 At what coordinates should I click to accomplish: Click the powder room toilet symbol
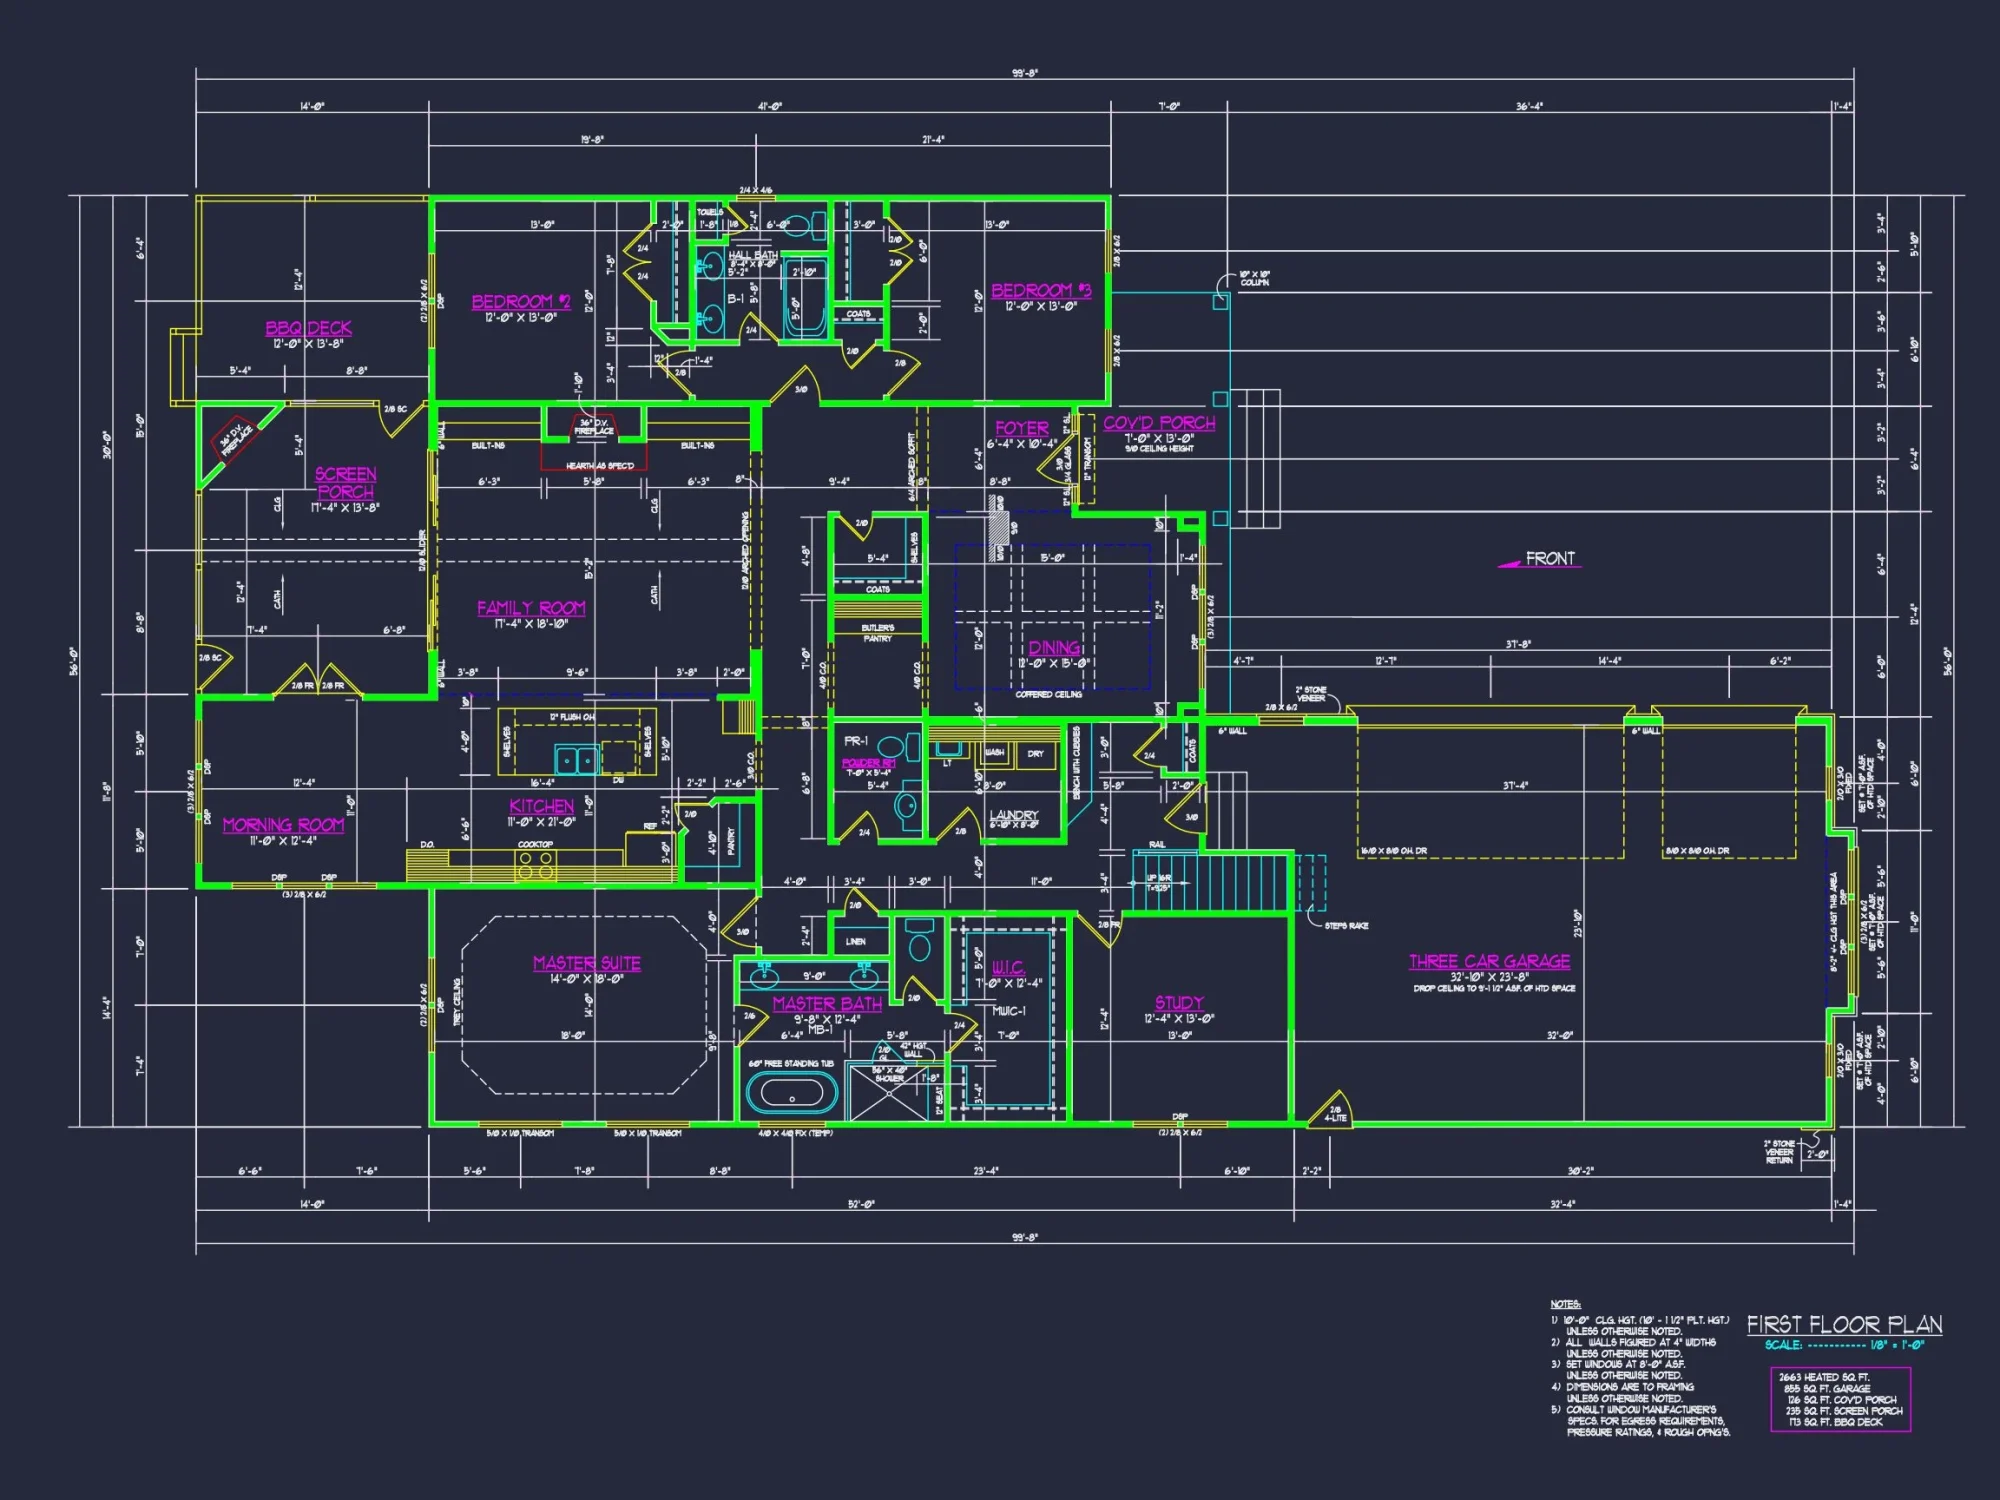pyautogui.click(x=890, y=747)
